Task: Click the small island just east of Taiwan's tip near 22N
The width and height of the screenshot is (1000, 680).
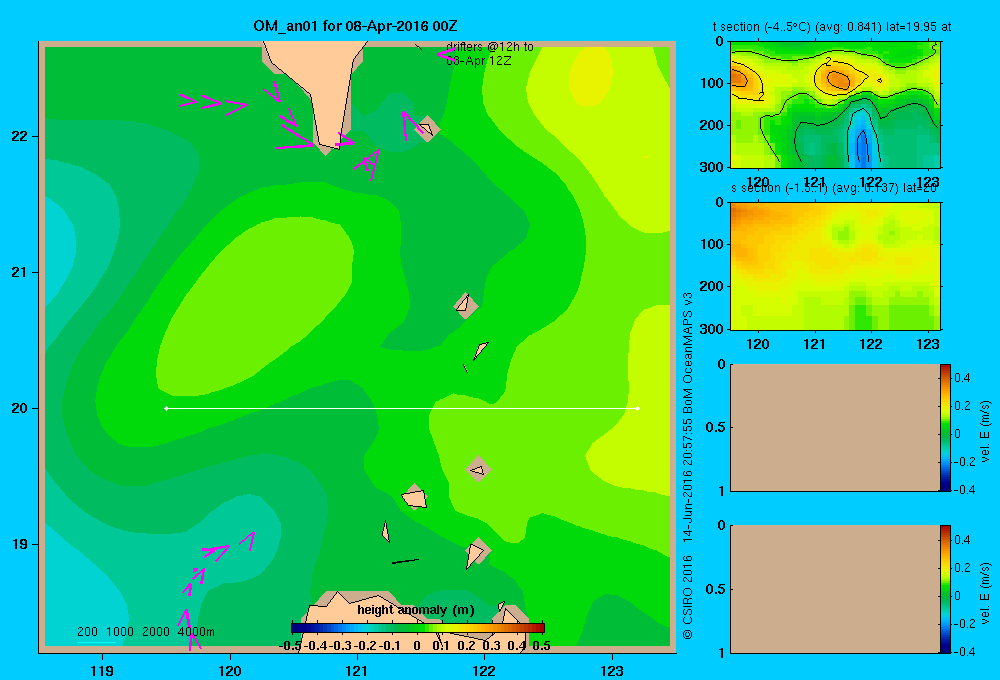Action: (427, 129)
